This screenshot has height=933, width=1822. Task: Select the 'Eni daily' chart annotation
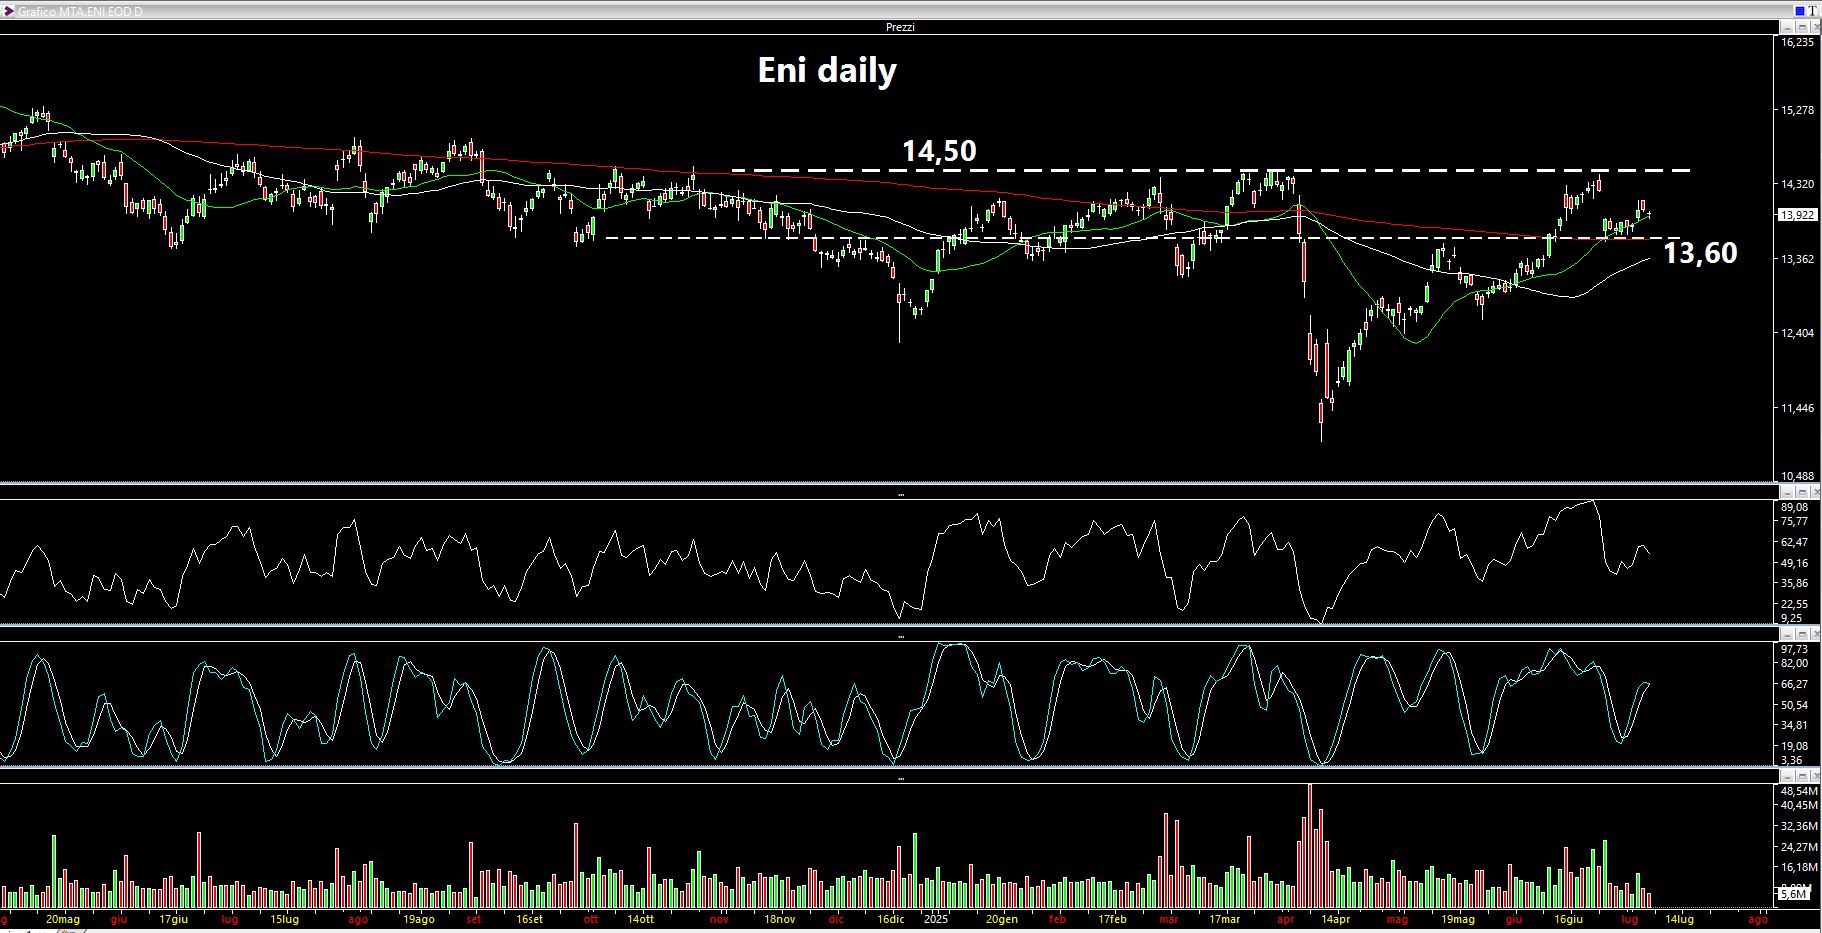pyautogui.click(x=827, y=71)
